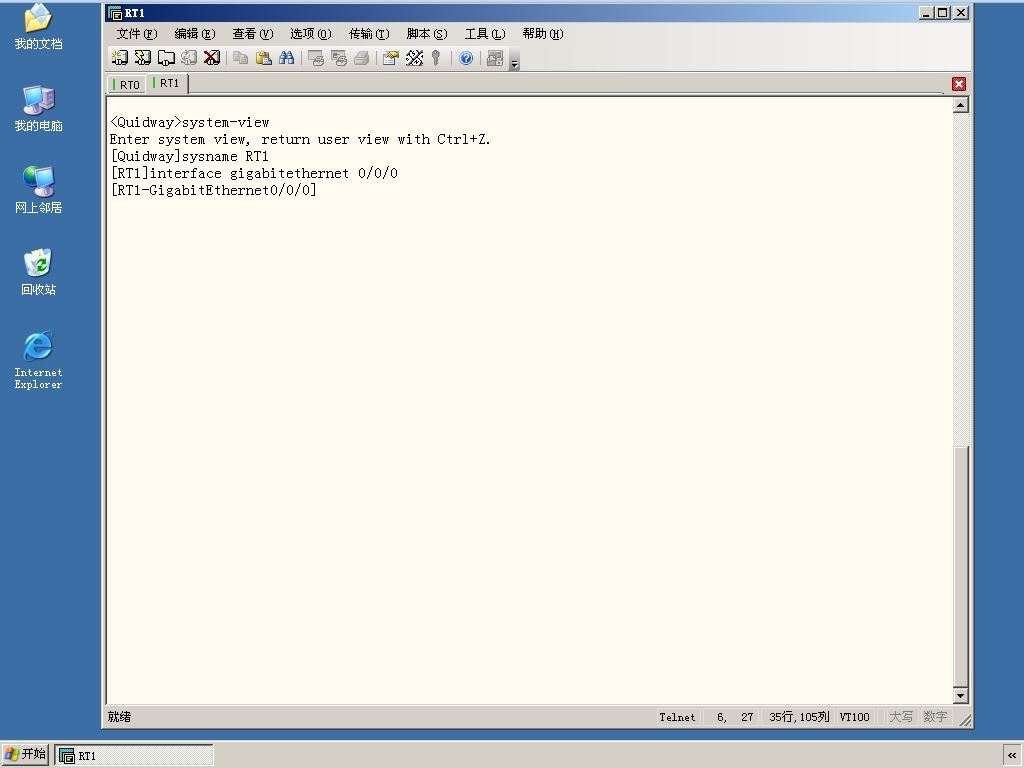Click the vertical scrollbar thumb

click(x=961, y=566)
